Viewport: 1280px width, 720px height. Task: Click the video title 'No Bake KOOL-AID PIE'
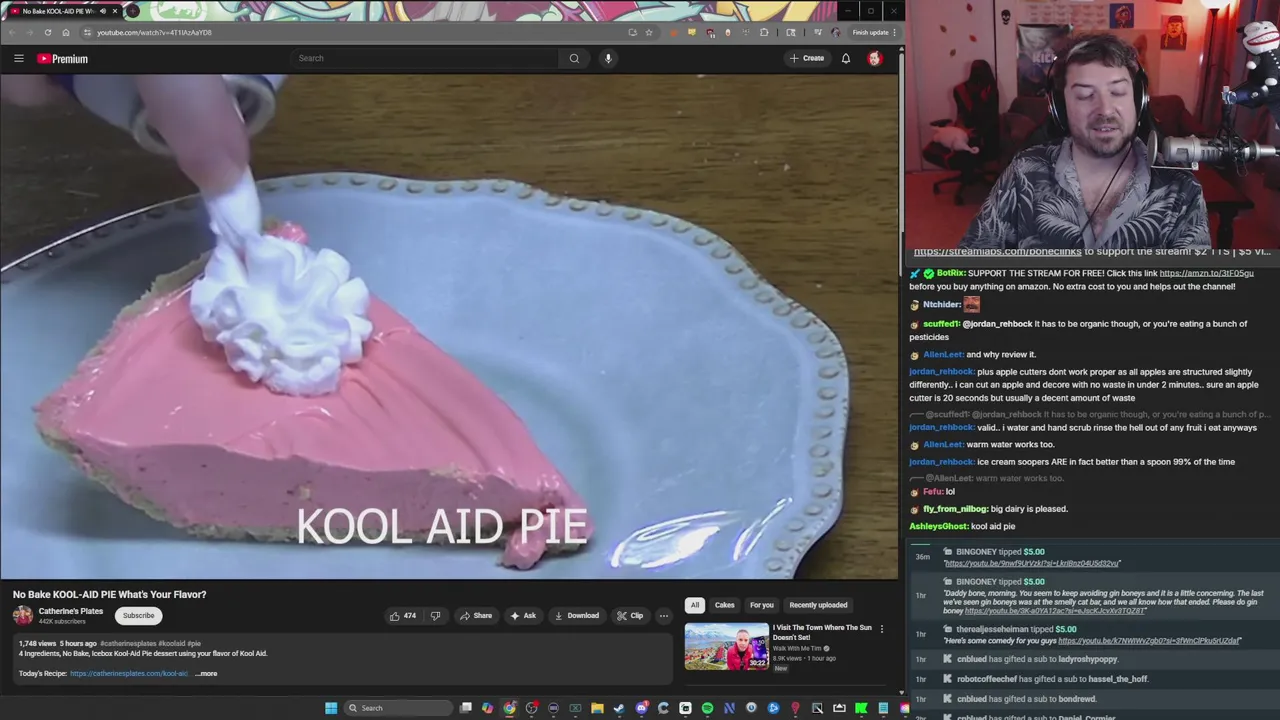coord(110,594)
